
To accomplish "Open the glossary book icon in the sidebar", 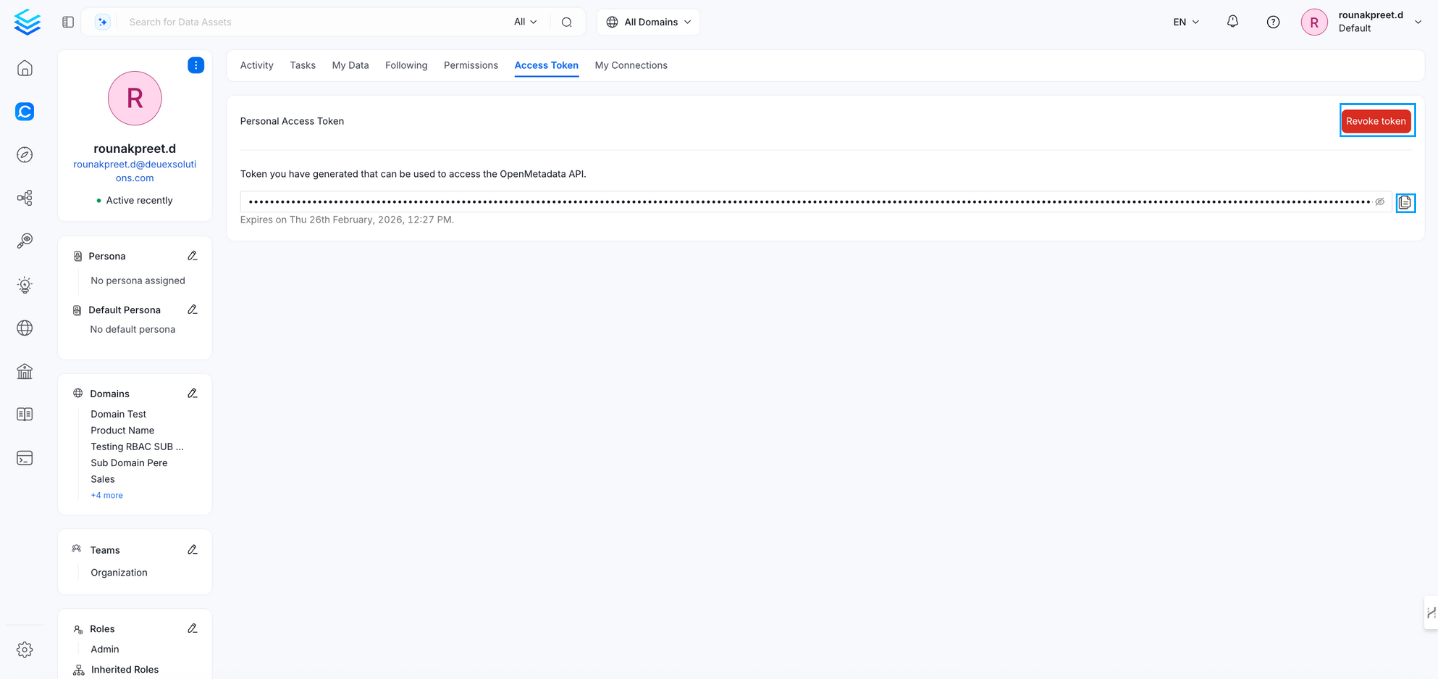I will pos(25,414).
